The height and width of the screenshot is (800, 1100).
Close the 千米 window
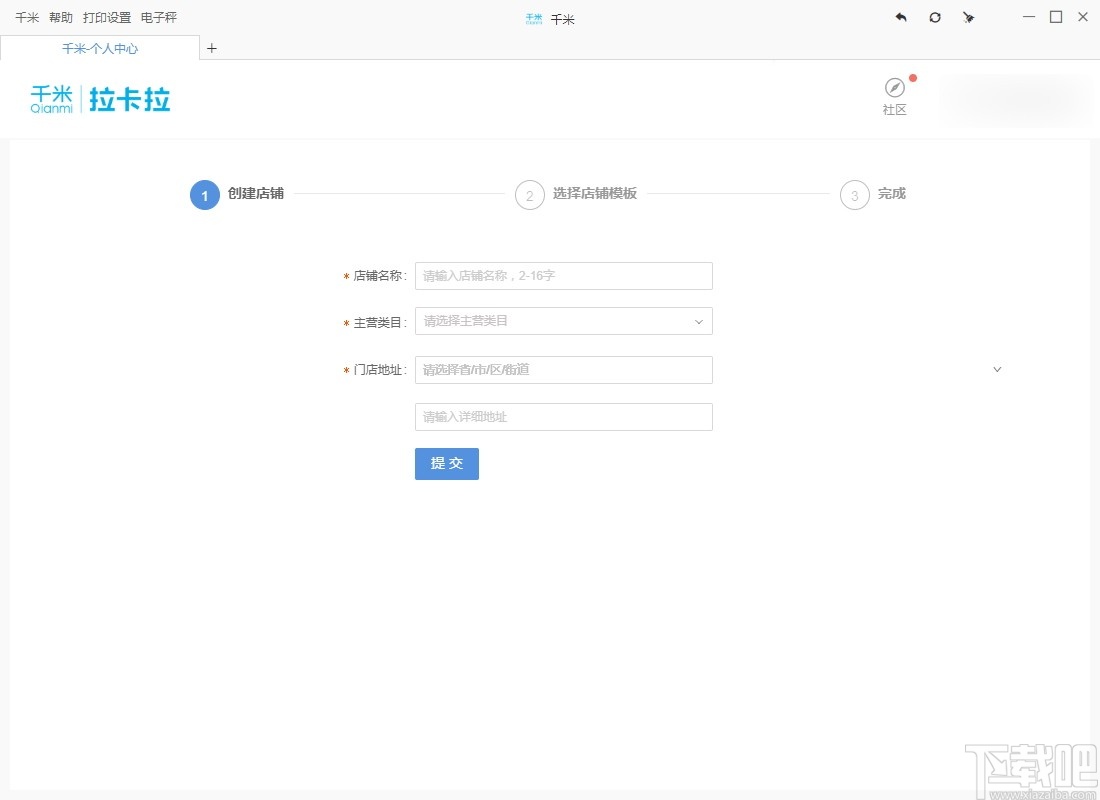pyautogui.click(x=1083, y=17)
